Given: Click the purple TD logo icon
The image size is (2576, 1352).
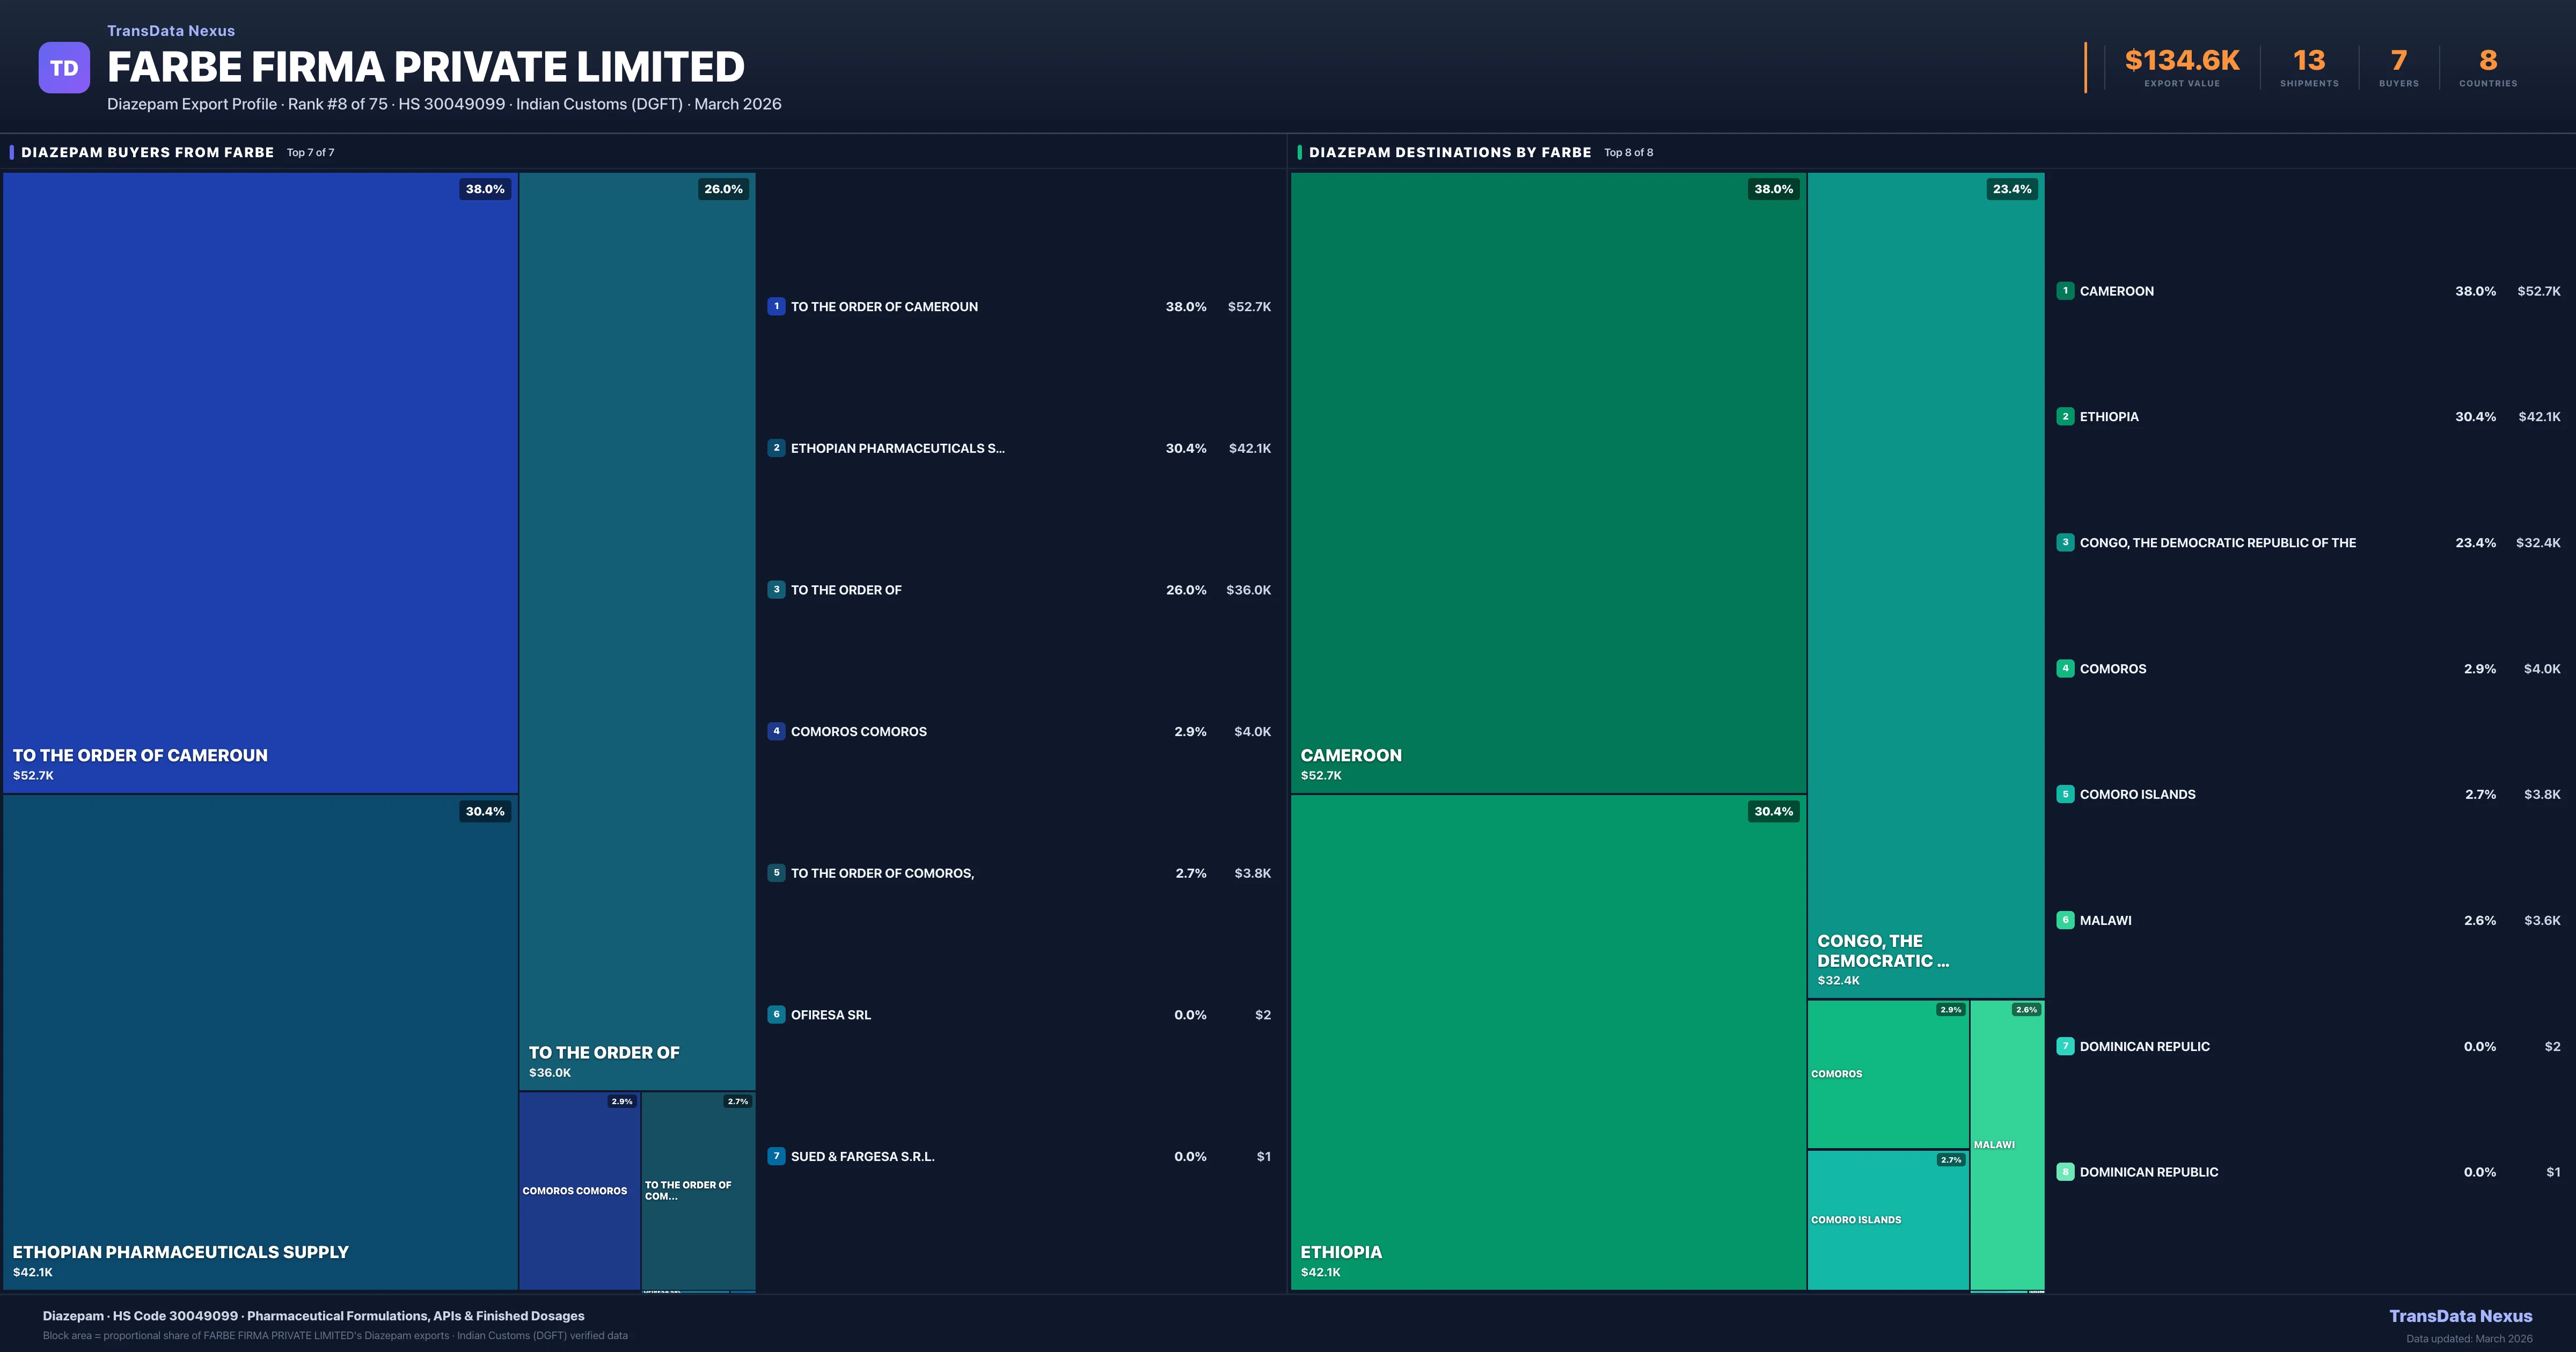Looking at the screenshot, I should coord(64,68).
